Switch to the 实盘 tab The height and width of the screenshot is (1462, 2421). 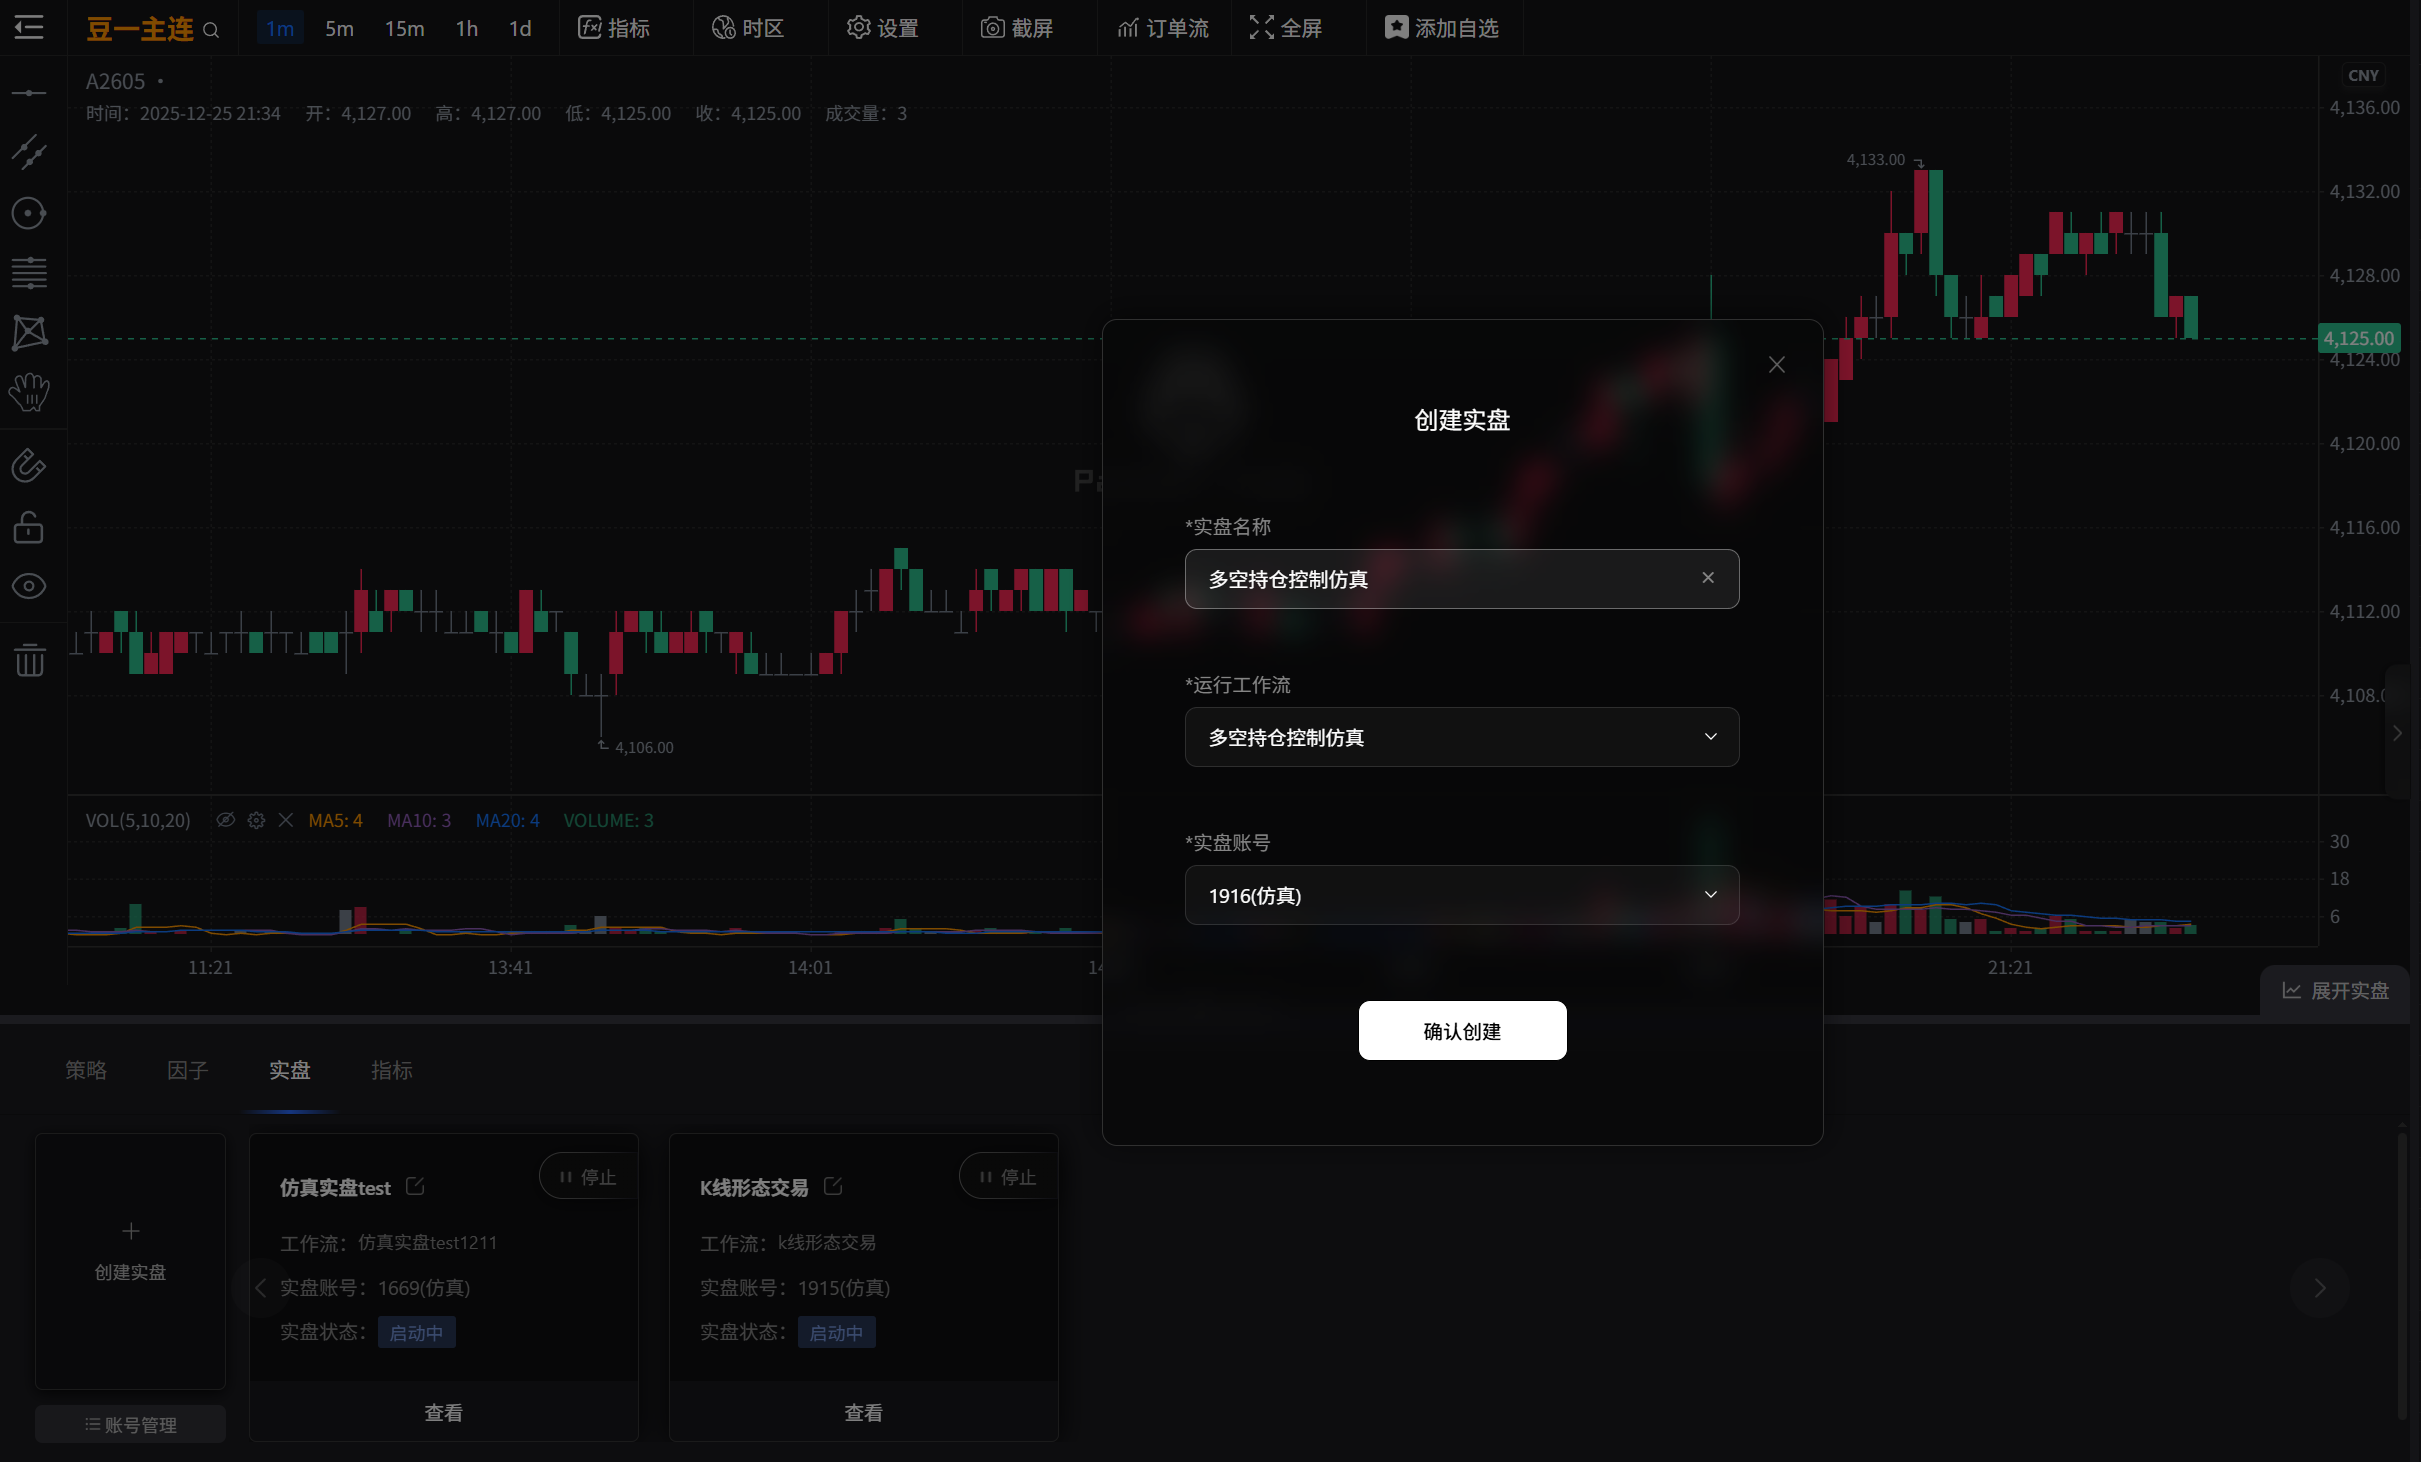click(x=290, y=1070)
